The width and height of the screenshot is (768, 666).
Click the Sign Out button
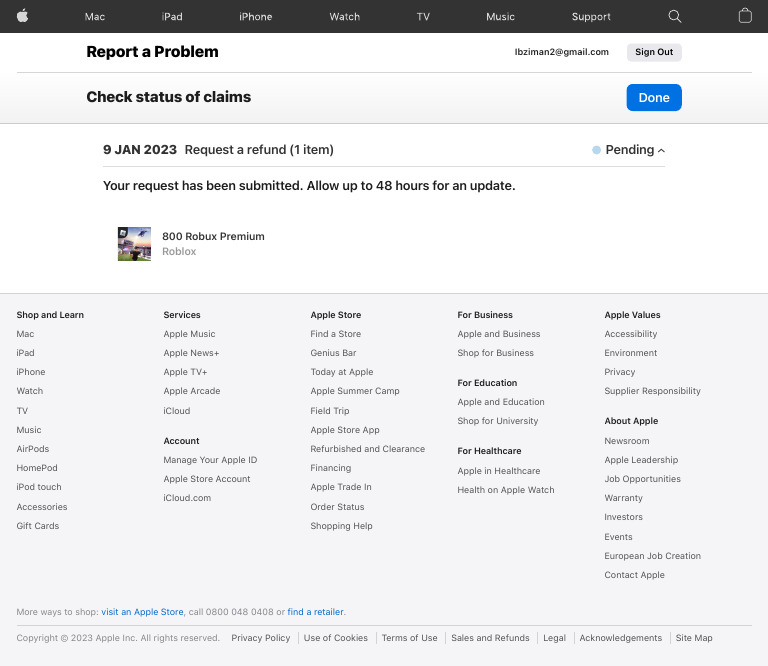point(654,52)
